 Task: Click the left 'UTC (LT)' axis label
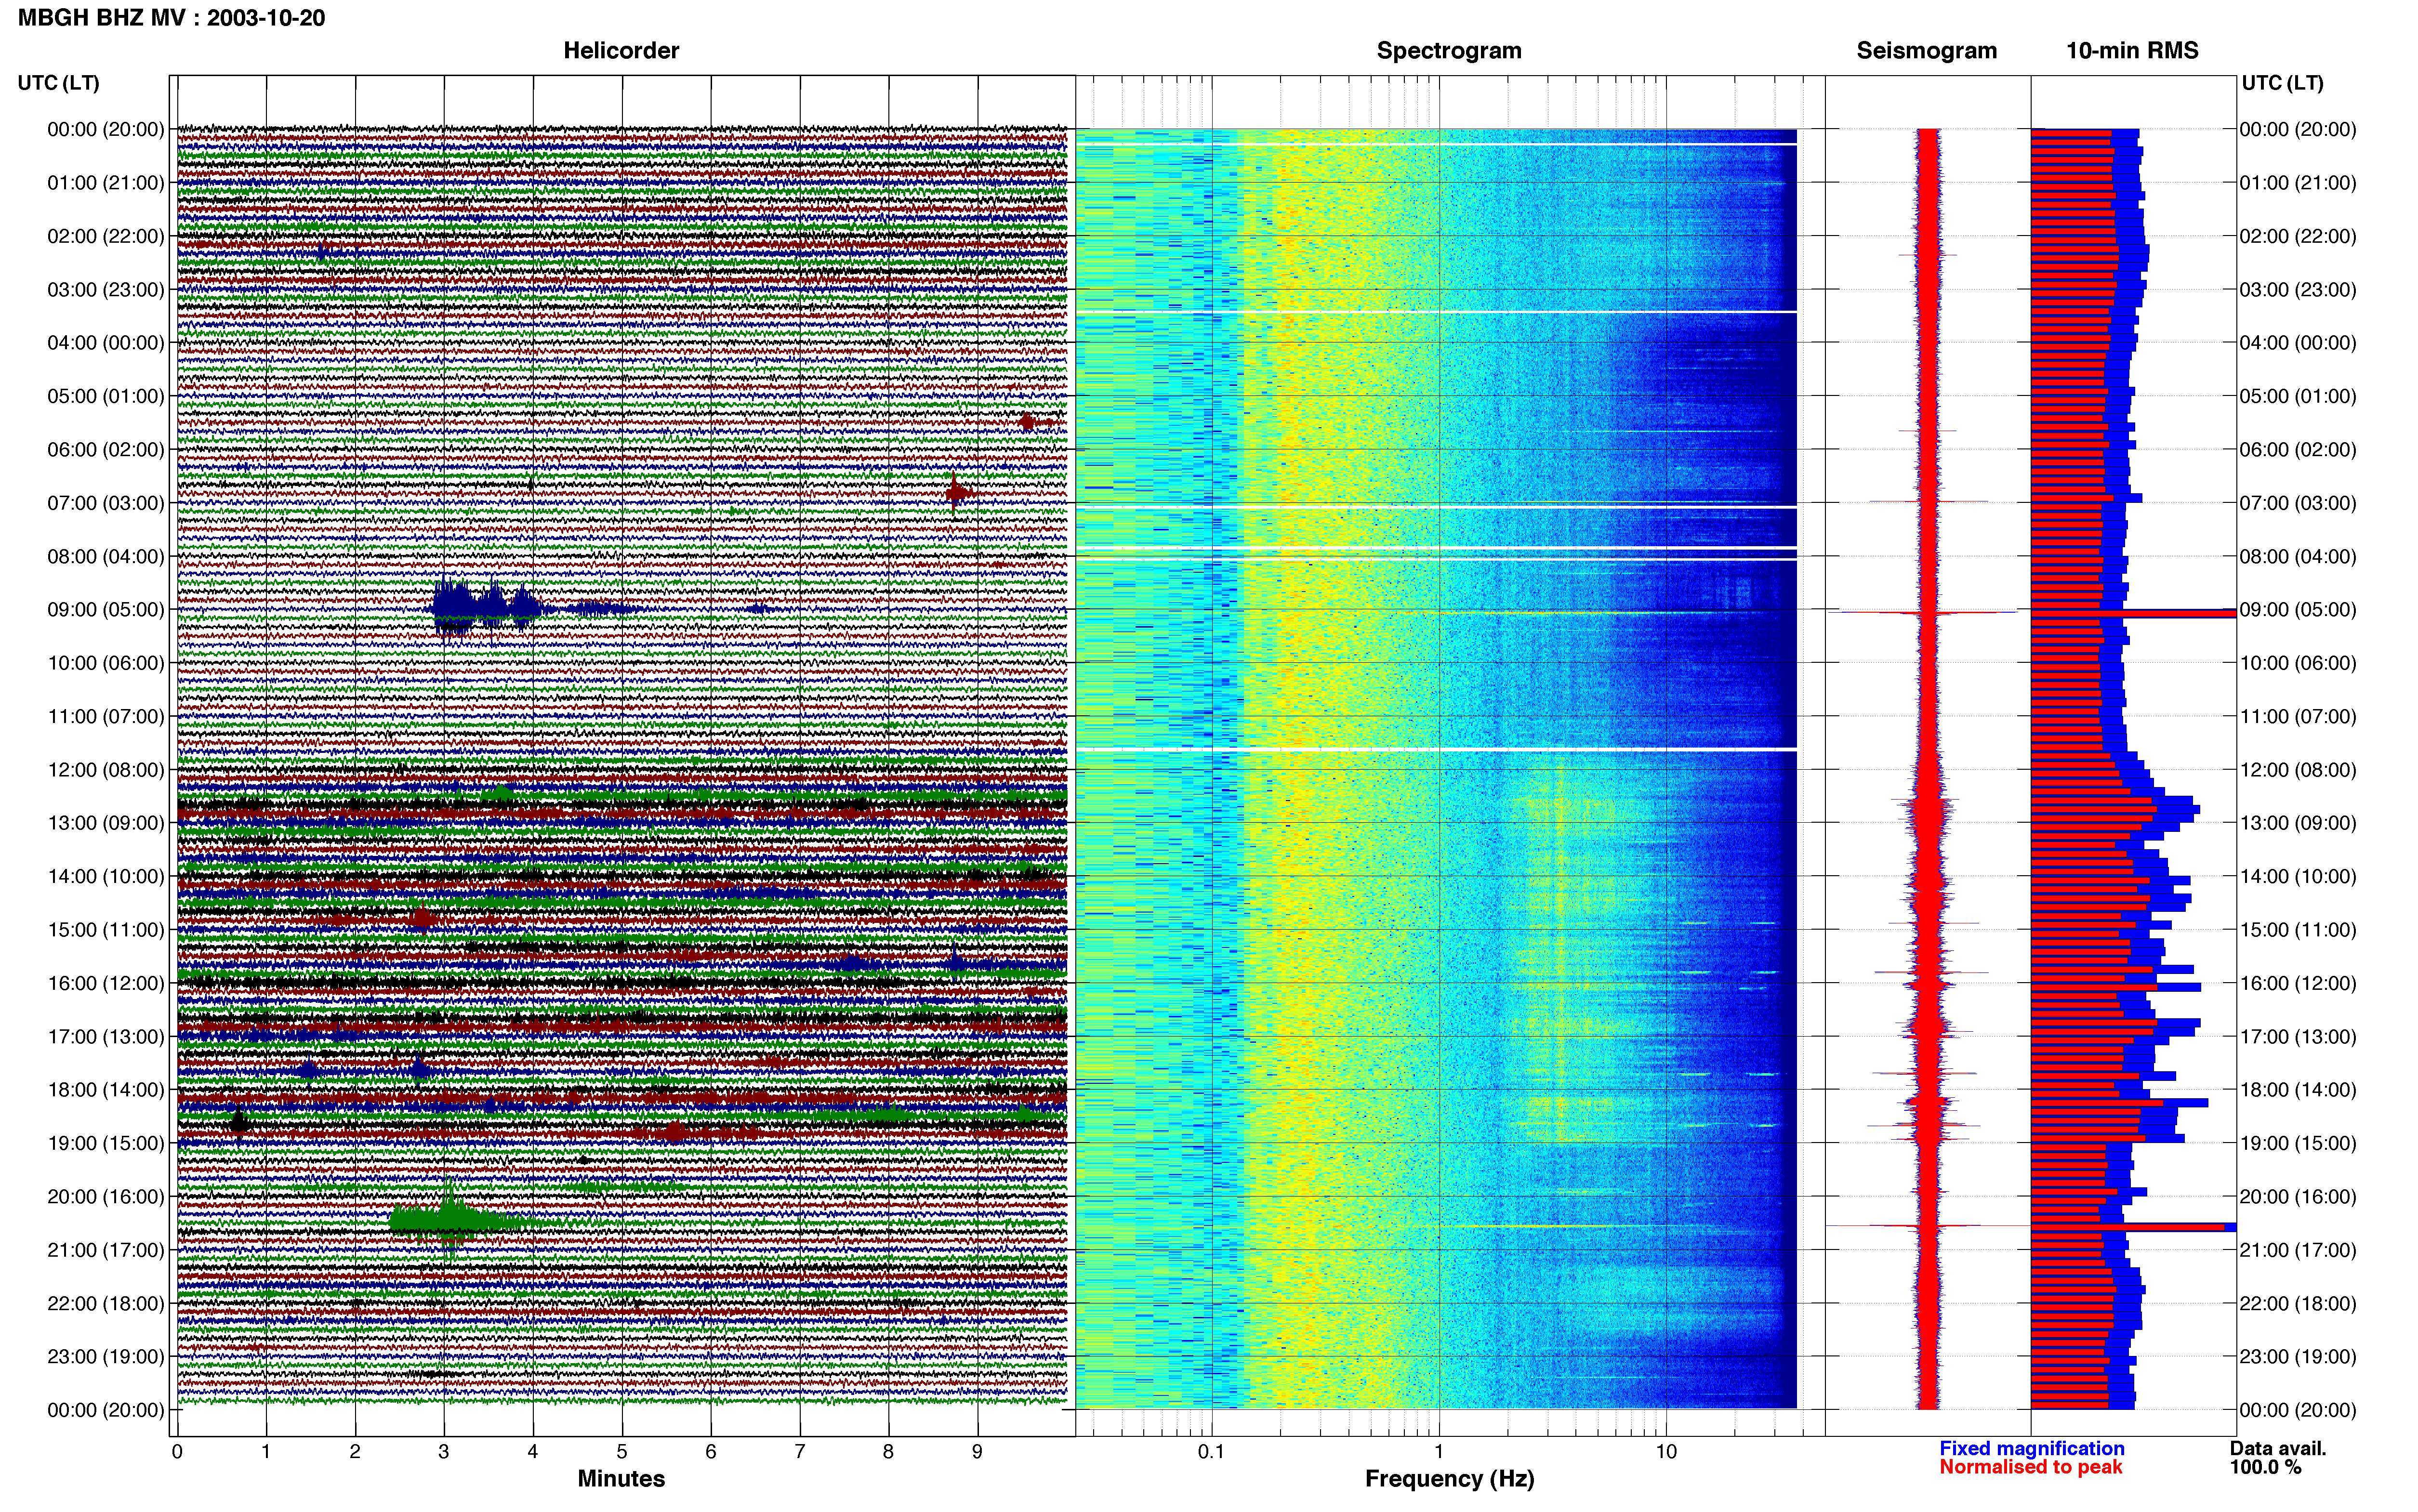point(58,83)
